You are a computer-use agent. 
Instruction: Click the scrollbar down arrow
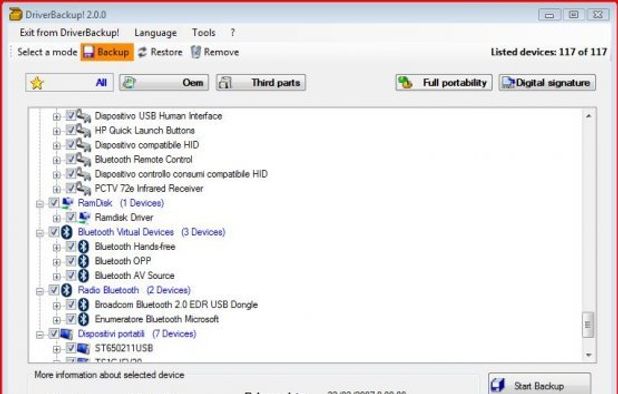588,355
